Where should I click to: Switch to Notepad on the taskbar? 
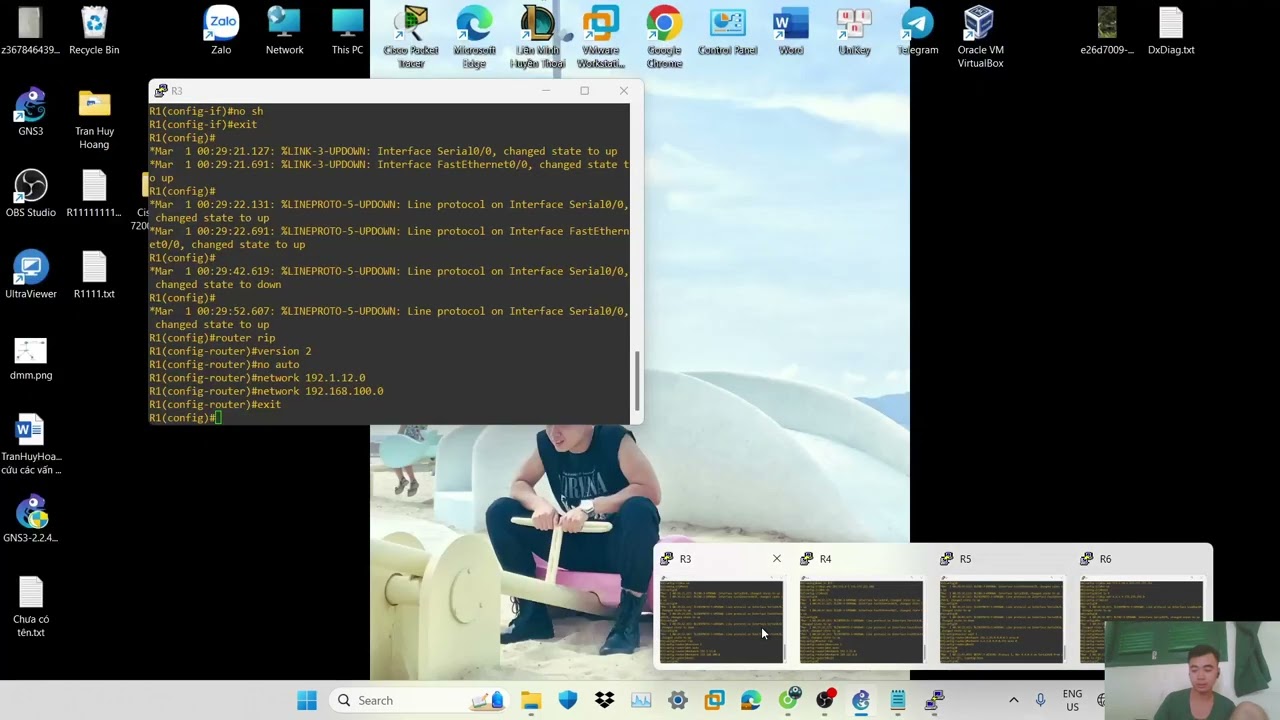pos(898,700)
